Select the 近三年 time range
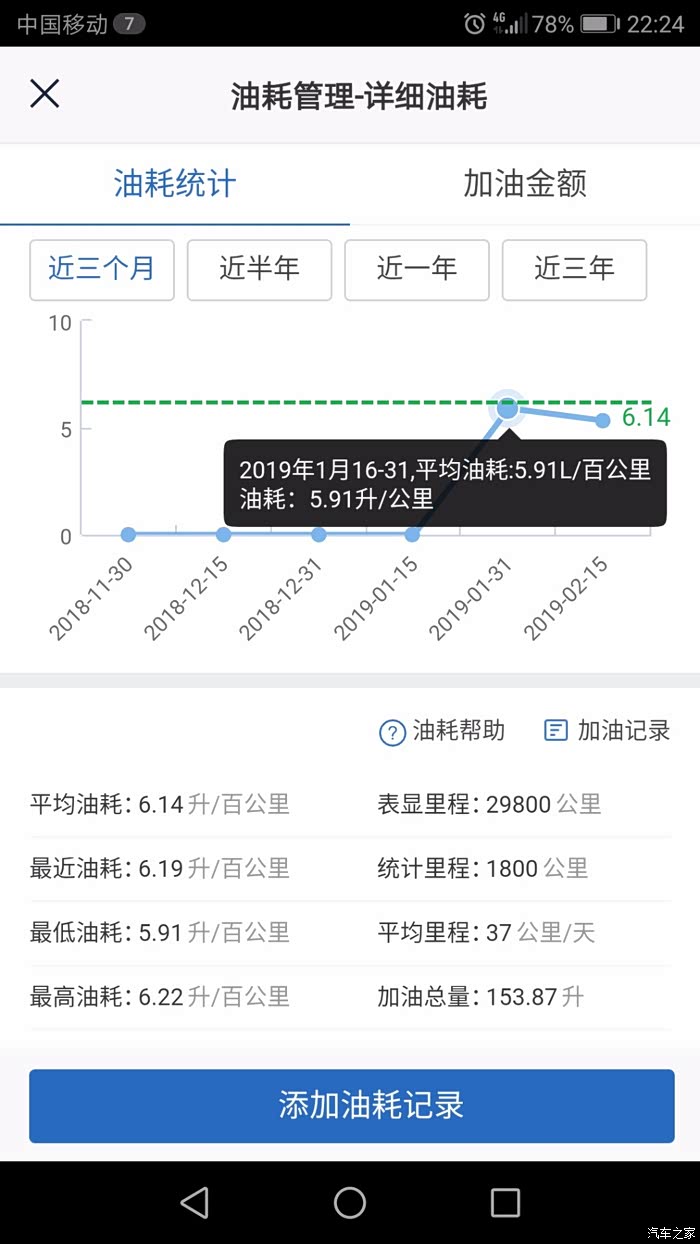 [574, 269]
